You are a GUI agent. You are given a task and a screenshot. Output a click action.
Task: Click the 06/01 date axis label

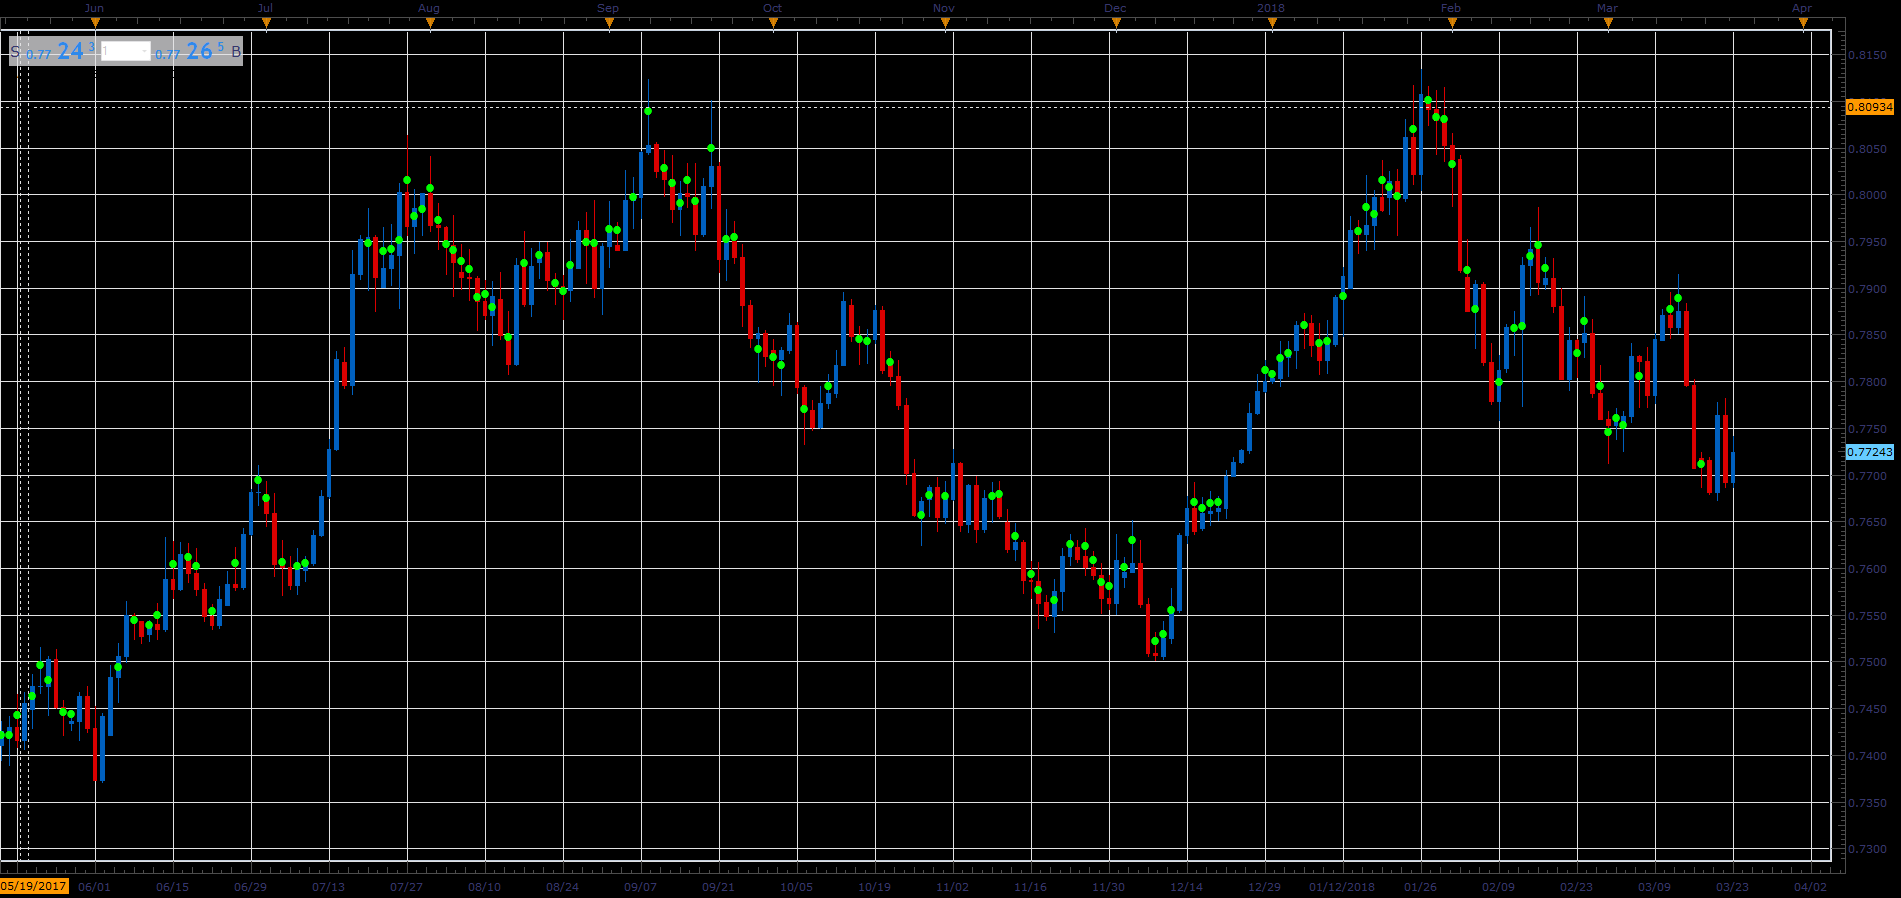[x=94, y=887]
